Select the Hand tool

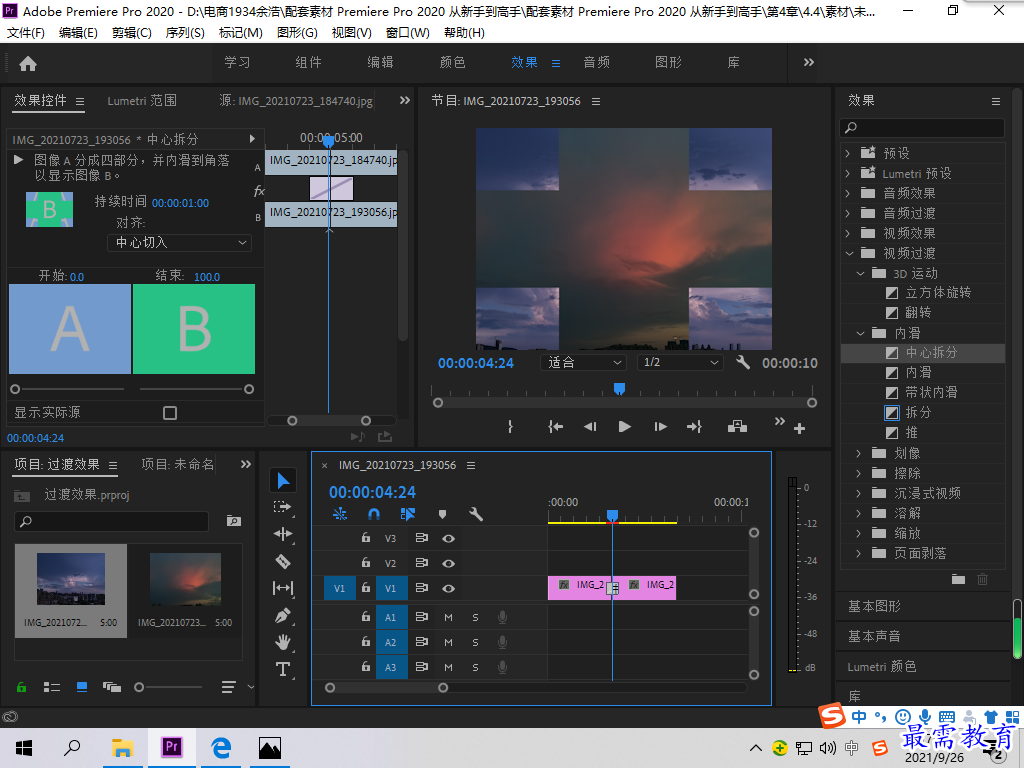click(x=282, y=642)
